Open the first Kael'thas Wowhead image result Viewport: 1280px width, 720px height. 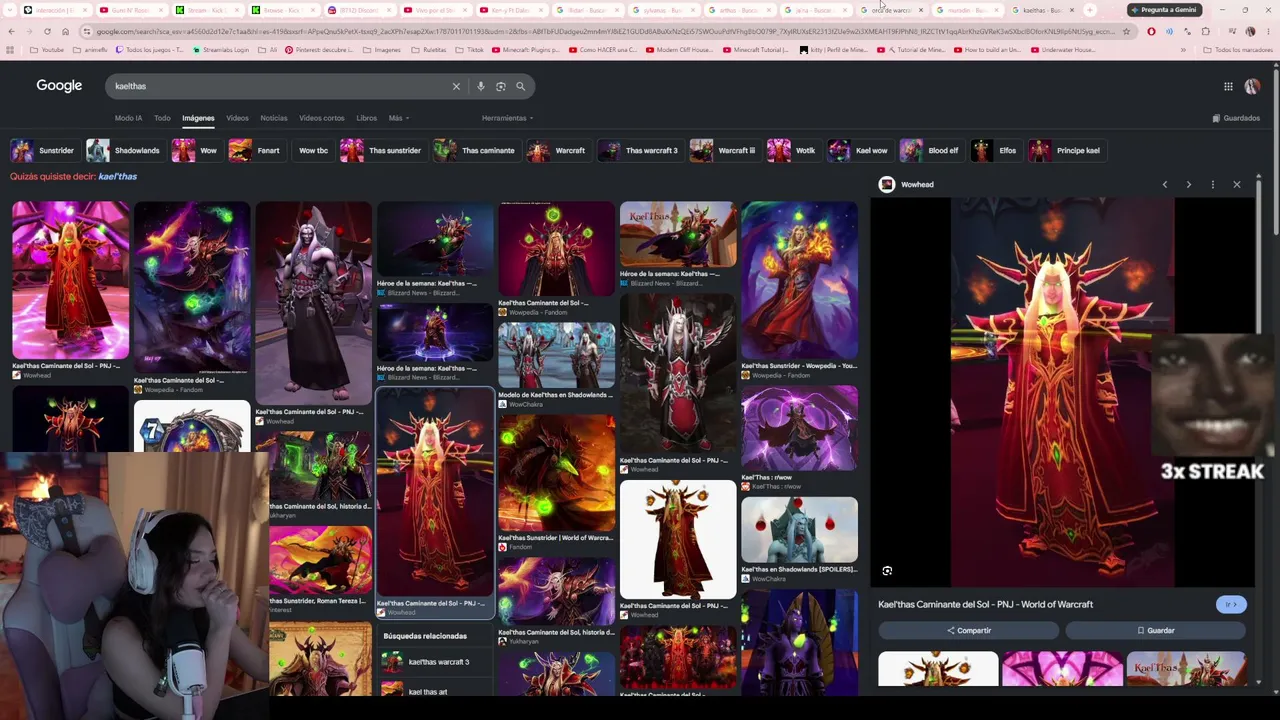tap(70, 280)
